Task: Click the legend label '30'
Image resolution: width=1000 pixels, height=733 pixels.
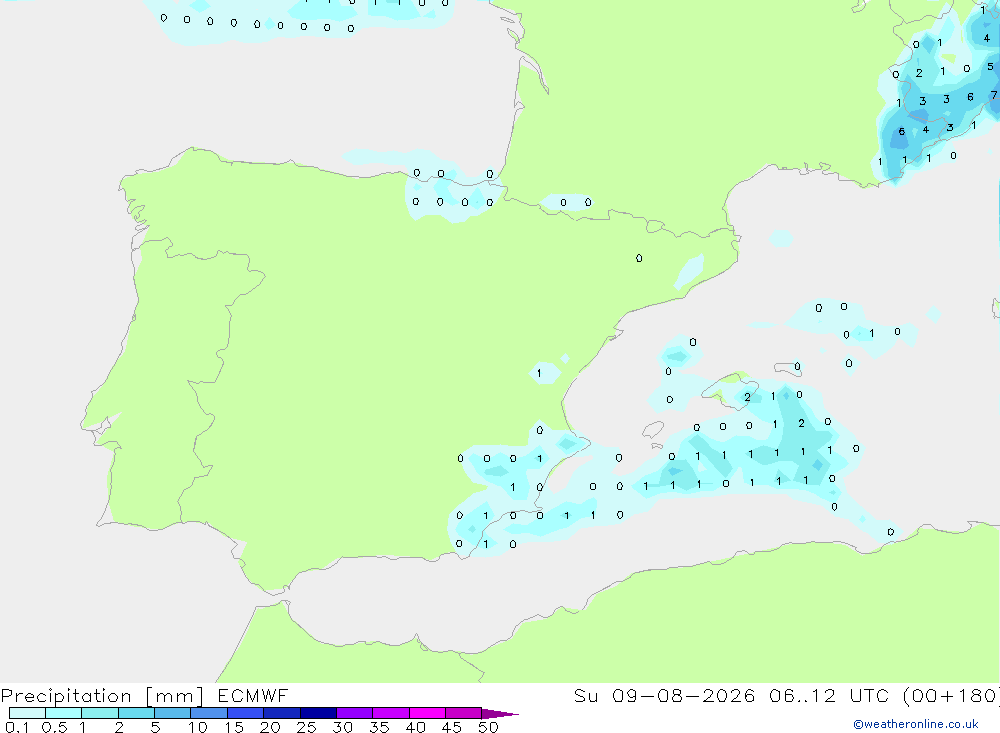Action: click(x=343, y=727)
